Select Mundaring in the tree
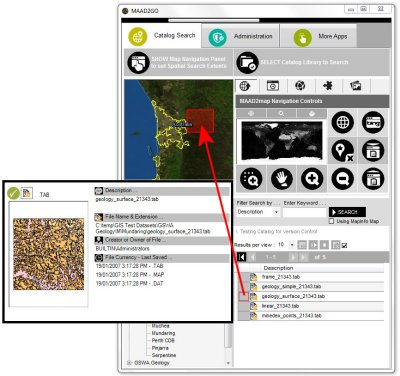 pos(163,333)
